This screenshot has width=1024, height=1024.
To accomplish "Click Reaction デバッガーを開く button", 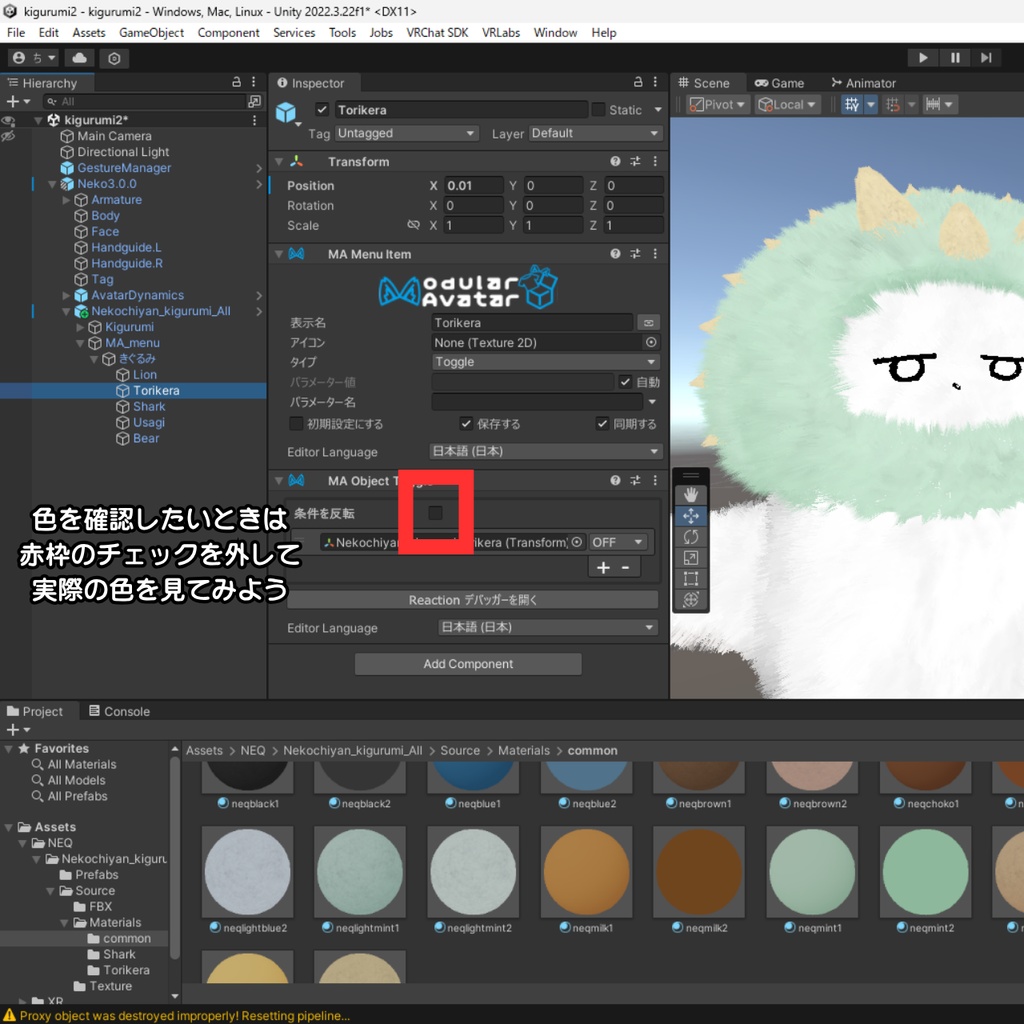I will tap(472, 600).
